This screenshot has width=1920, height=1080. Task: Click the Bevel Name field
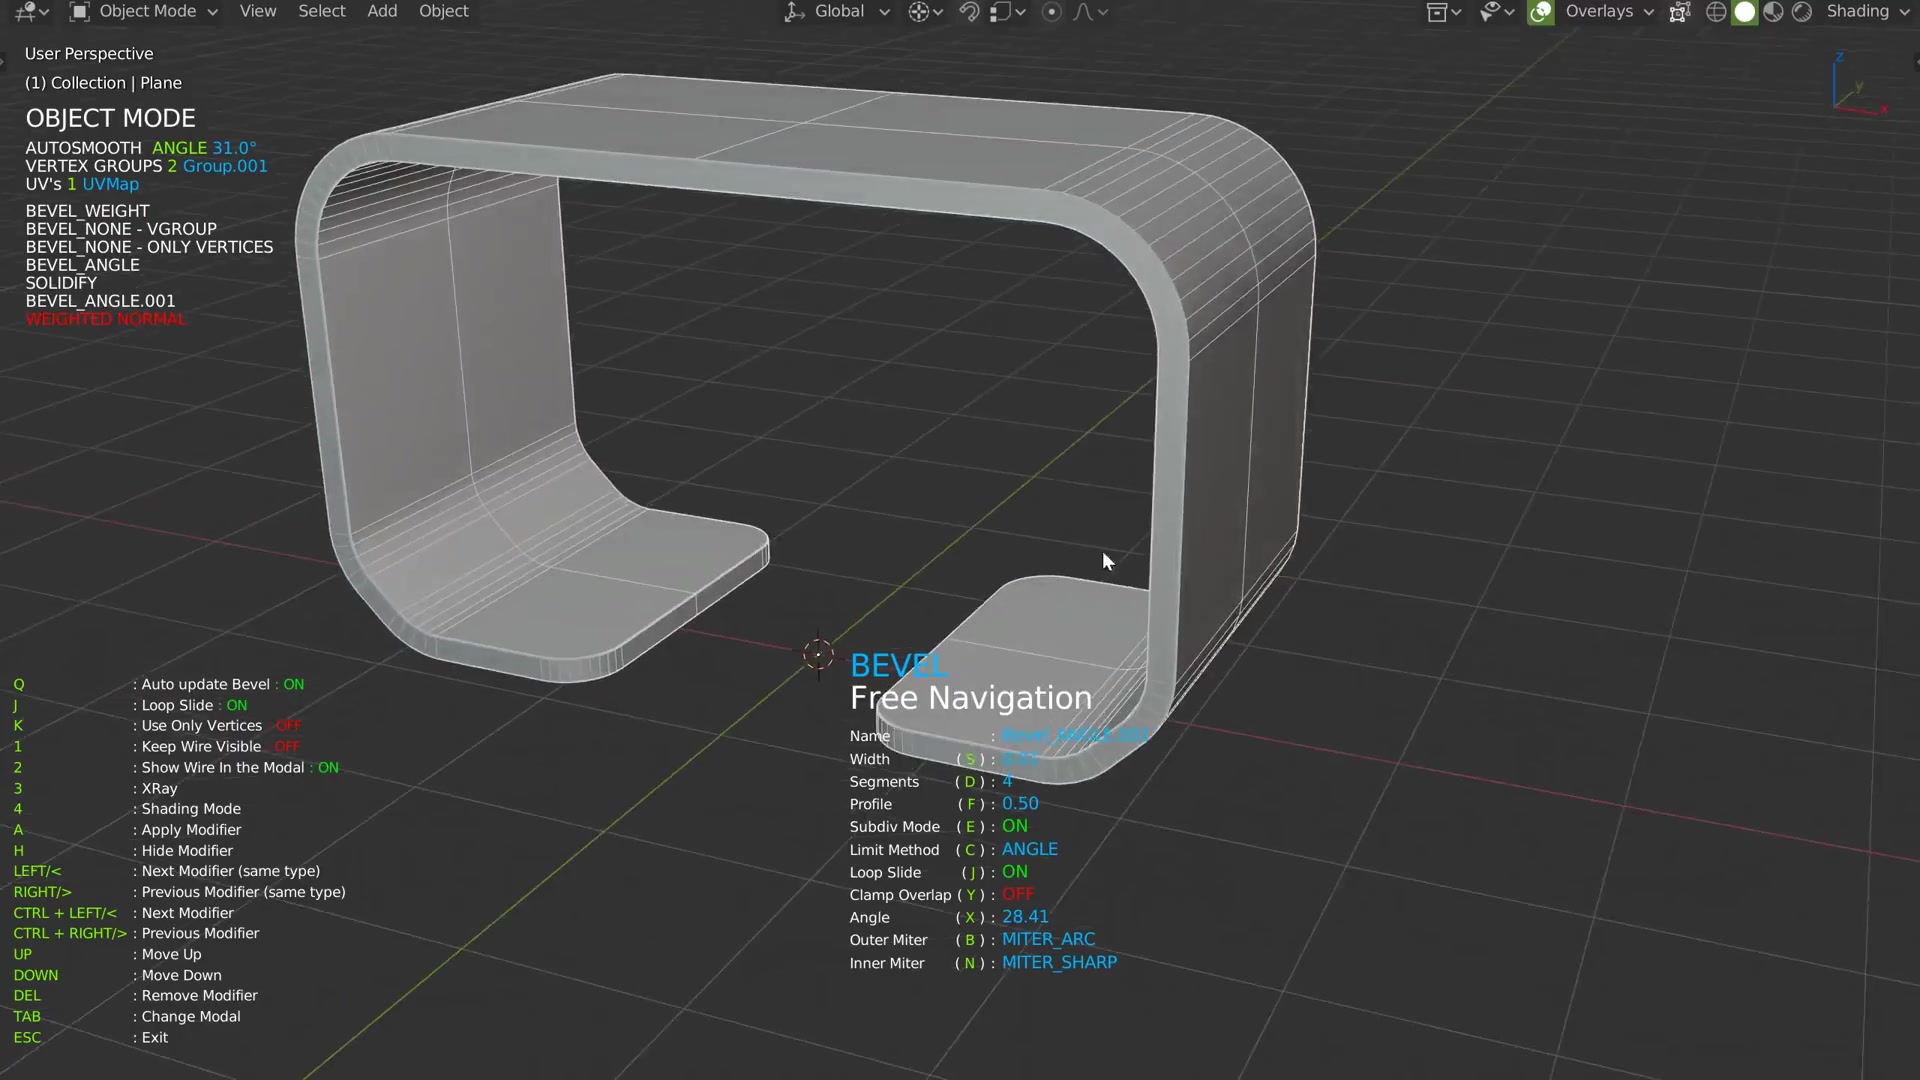coord(1075,735)
